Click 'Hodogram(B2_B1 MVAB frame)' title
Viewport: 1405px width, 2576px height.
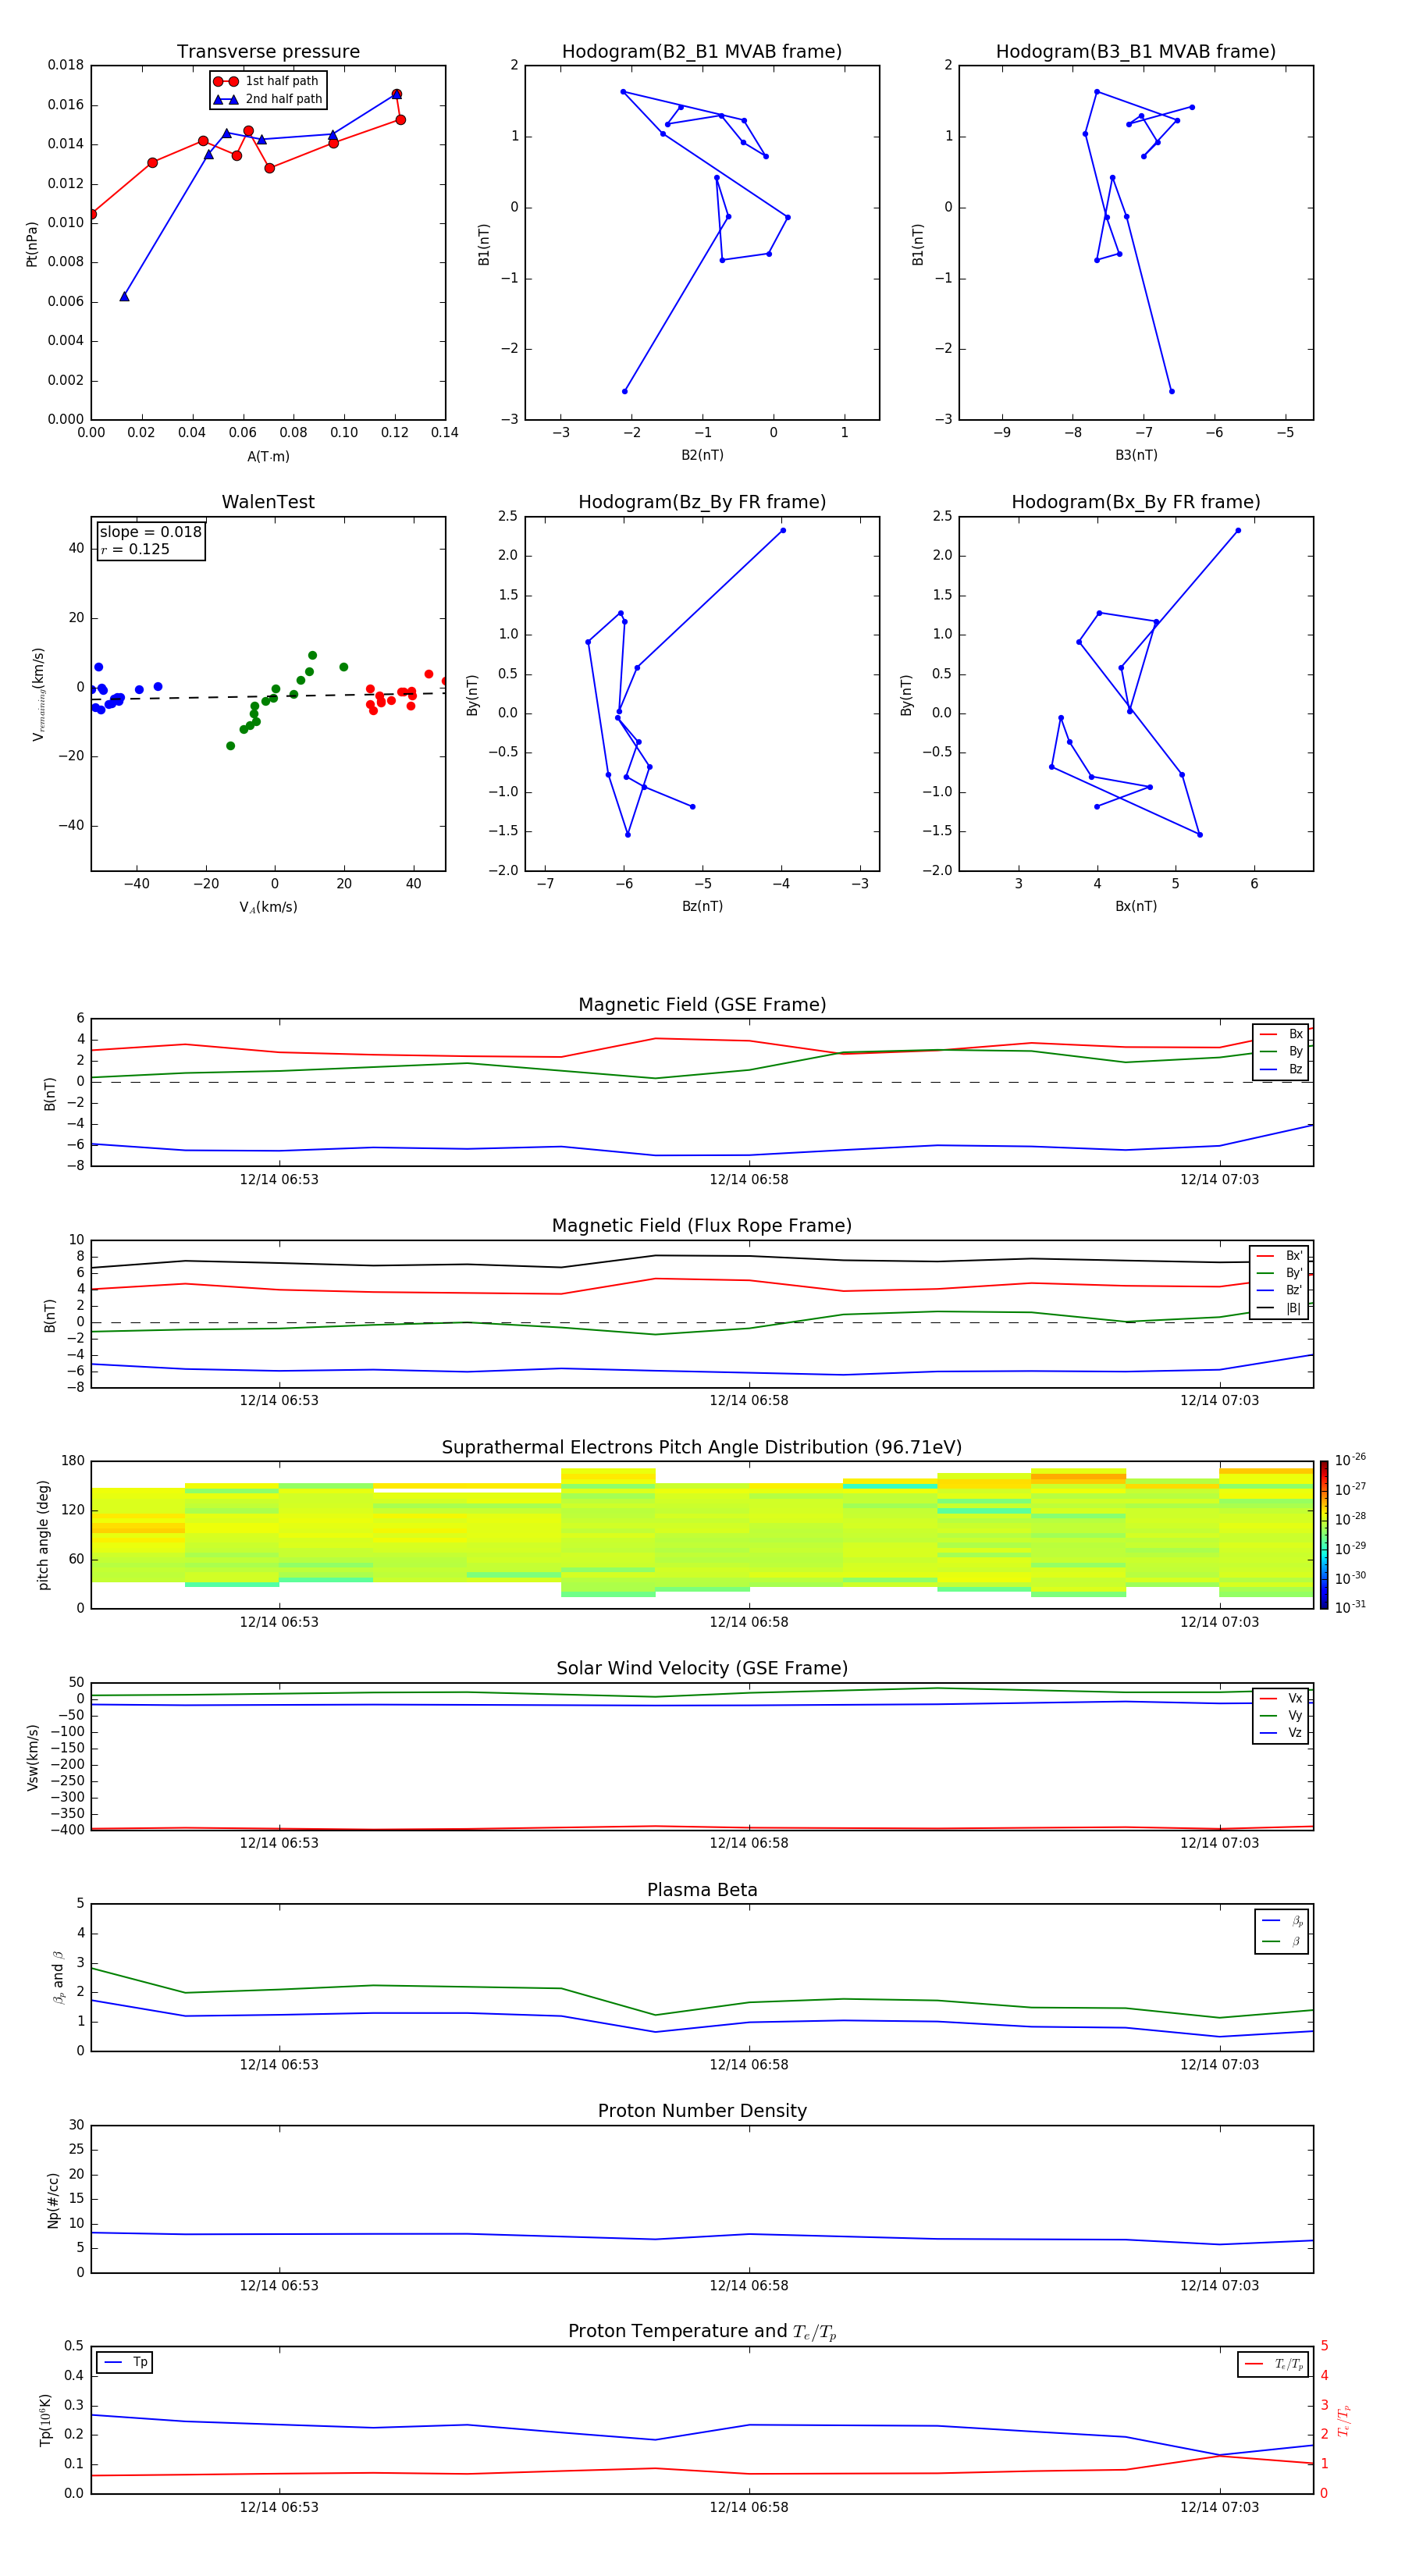pyautogui.click(x=702, y=51)
